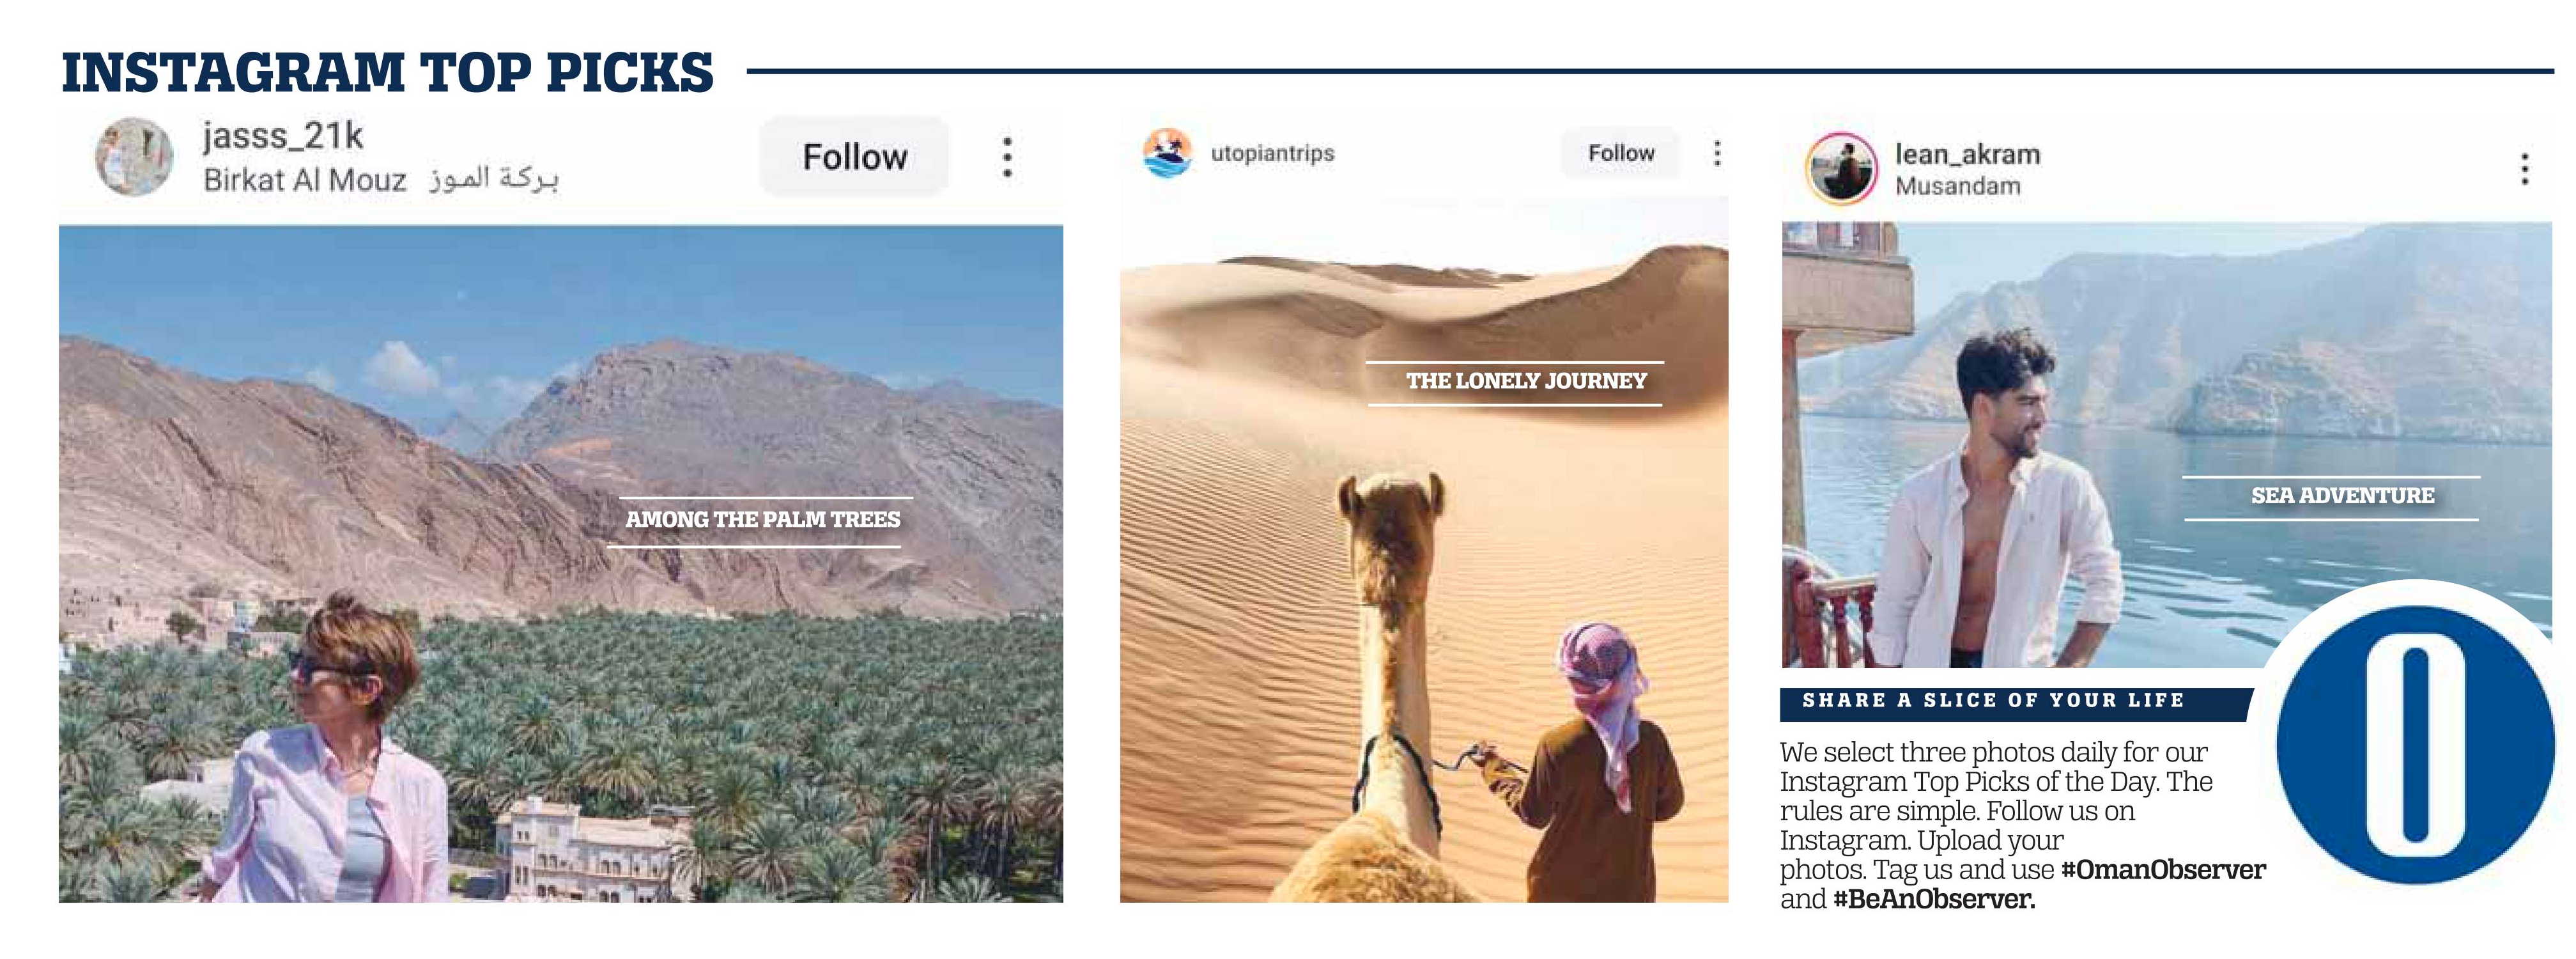The width and height of the screenshot is (2576, 959).
Task: Click the #OmanObserver hashtag
Action: coord(2163,869)
